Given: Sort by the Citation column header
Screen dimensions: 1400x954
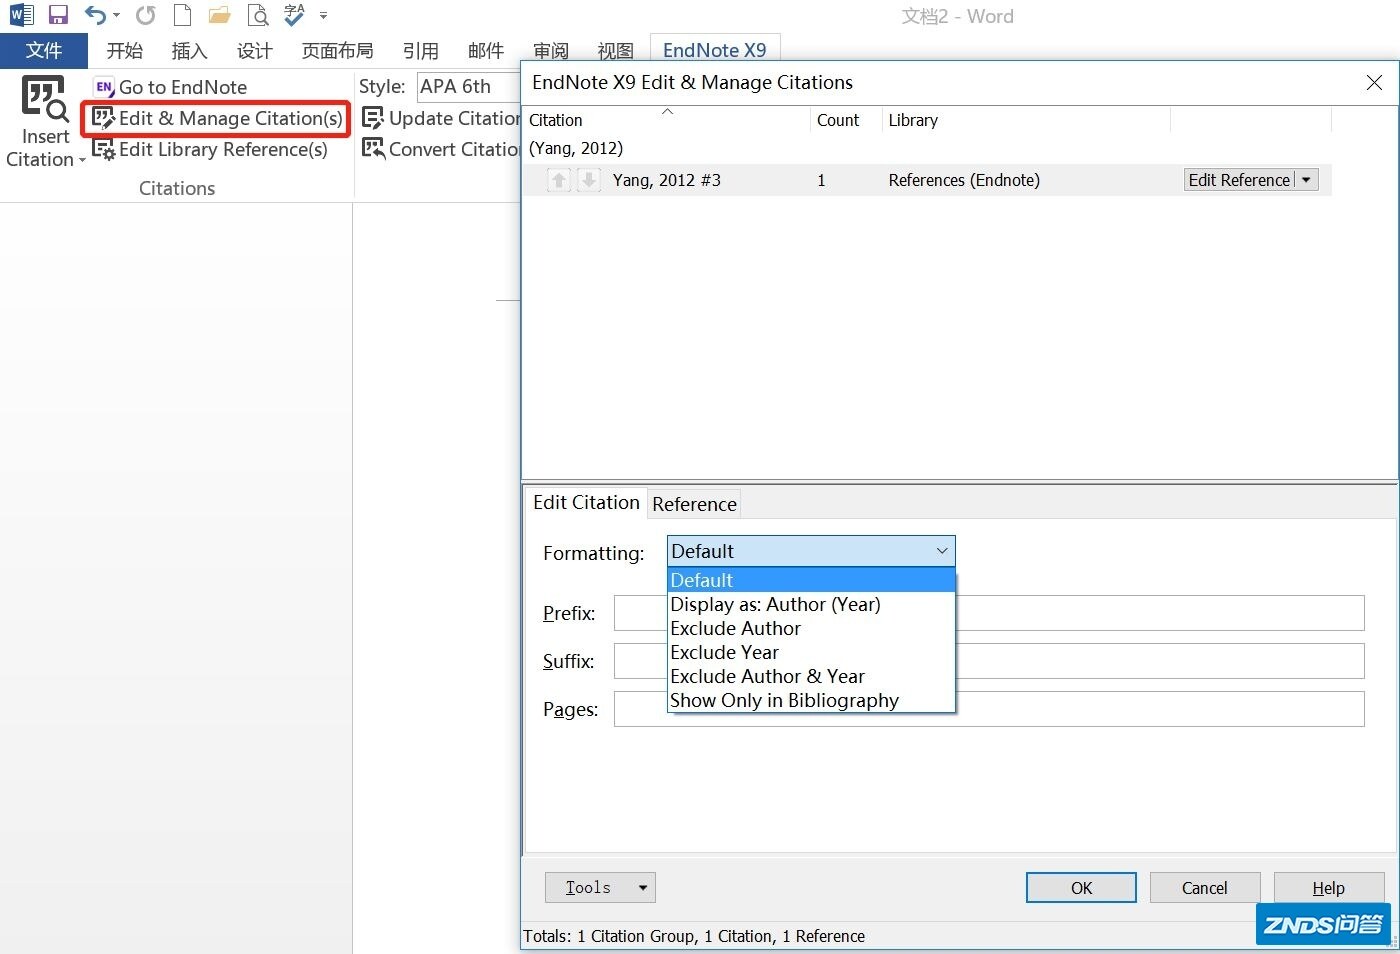Looking at the screenshot, I should tap(666, 120).
